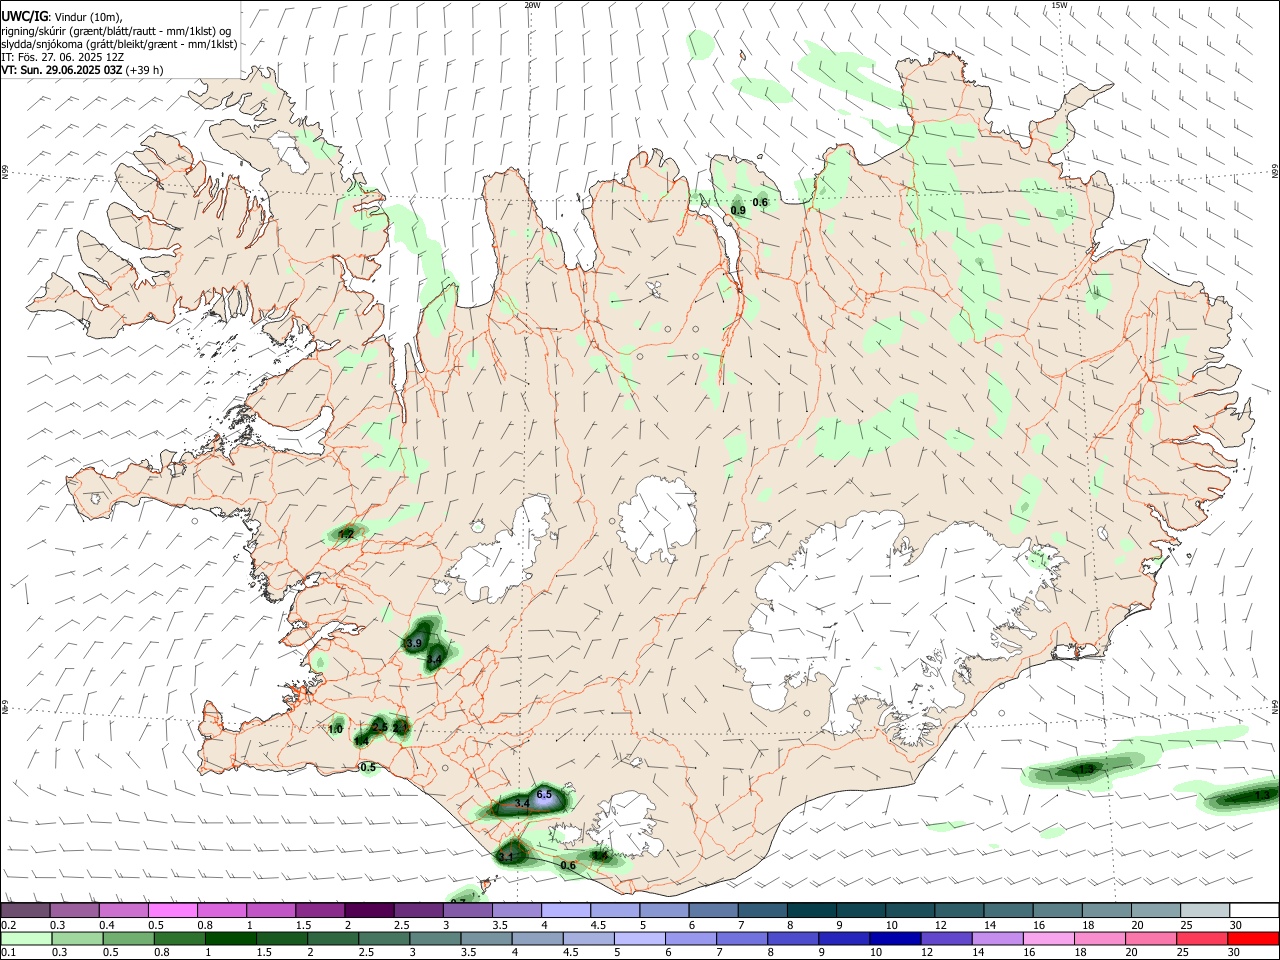Pick the darkest purple sleet swatch starting at 2

pyautogui.click(x=368, y=911)
